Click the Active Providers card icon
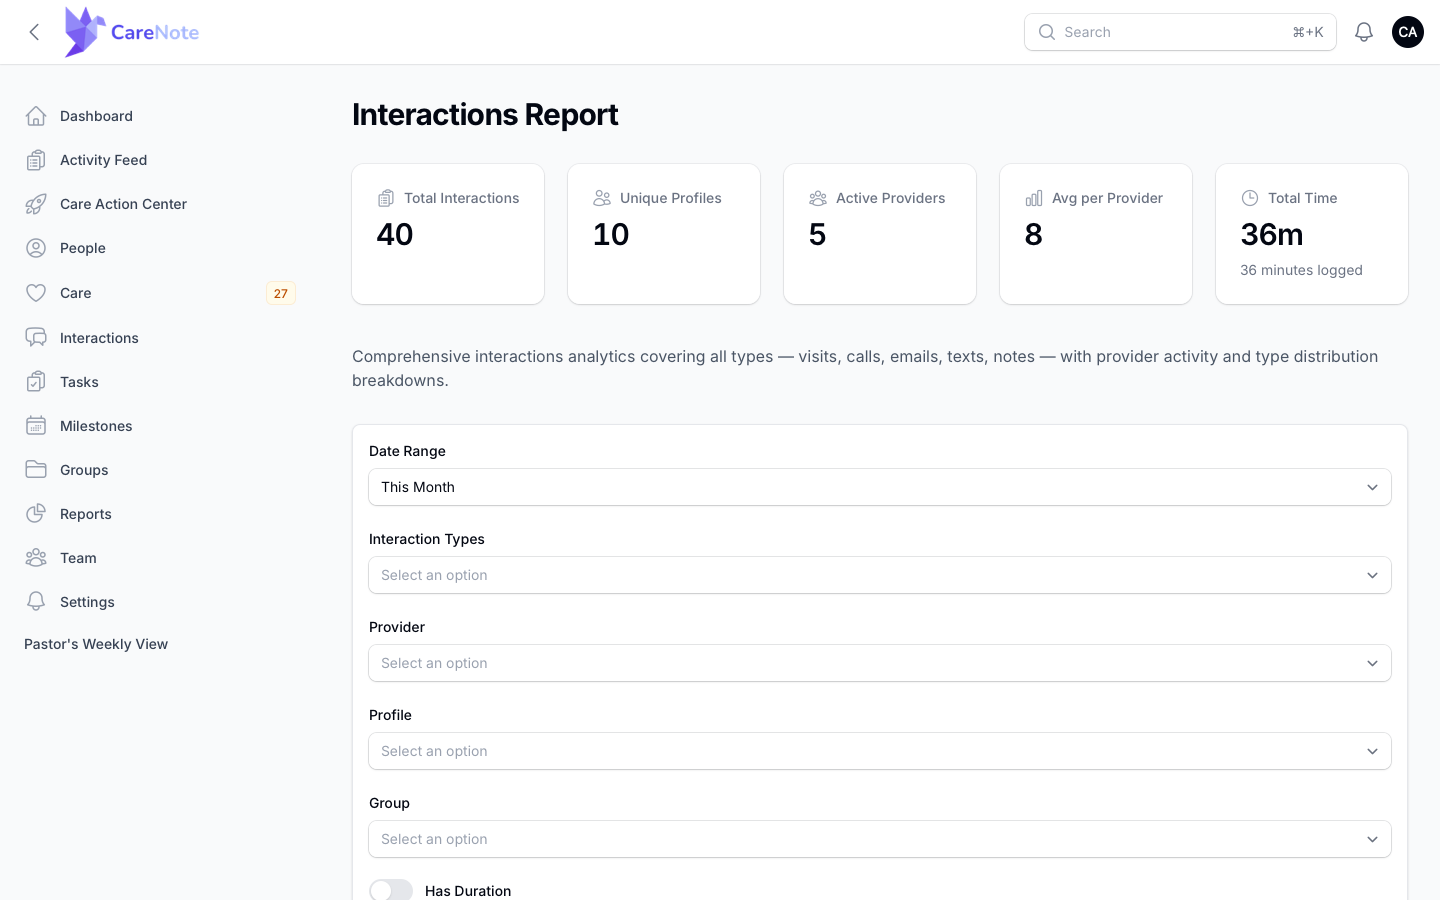Viewport: 1440px width, 900px height. pos(818,198)
